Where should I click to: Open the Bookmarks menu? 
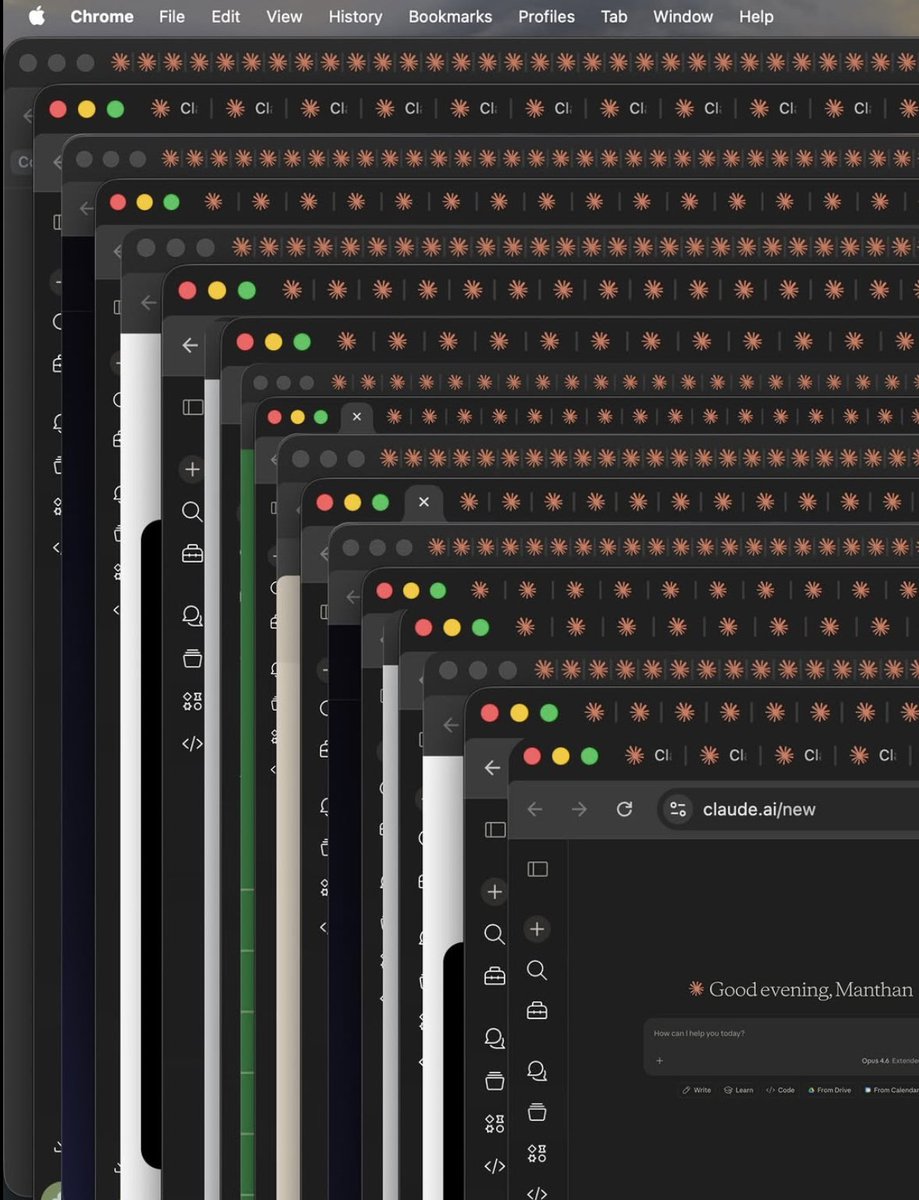pyautogui.click(x=450, y=16)
